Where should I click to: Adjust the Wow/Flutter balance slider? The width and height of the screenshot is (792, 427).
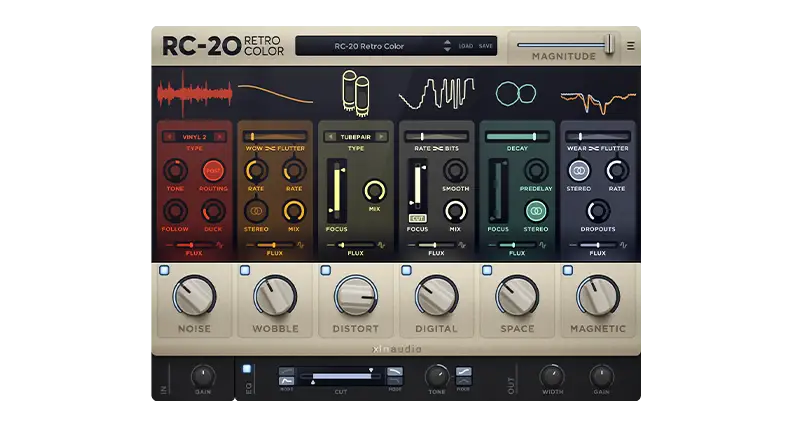click(x=275, y=136)
